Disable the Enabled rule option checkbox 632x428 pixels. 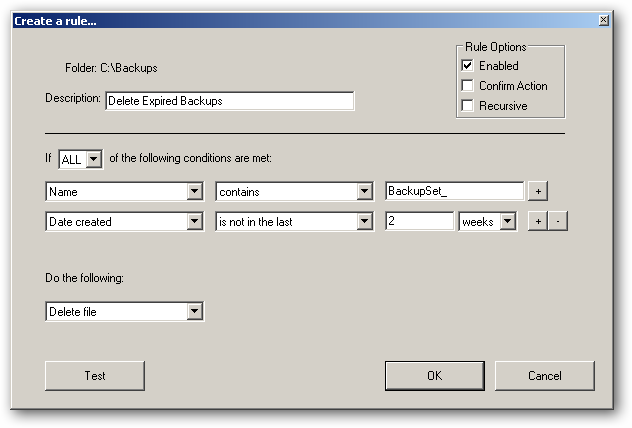467,65
